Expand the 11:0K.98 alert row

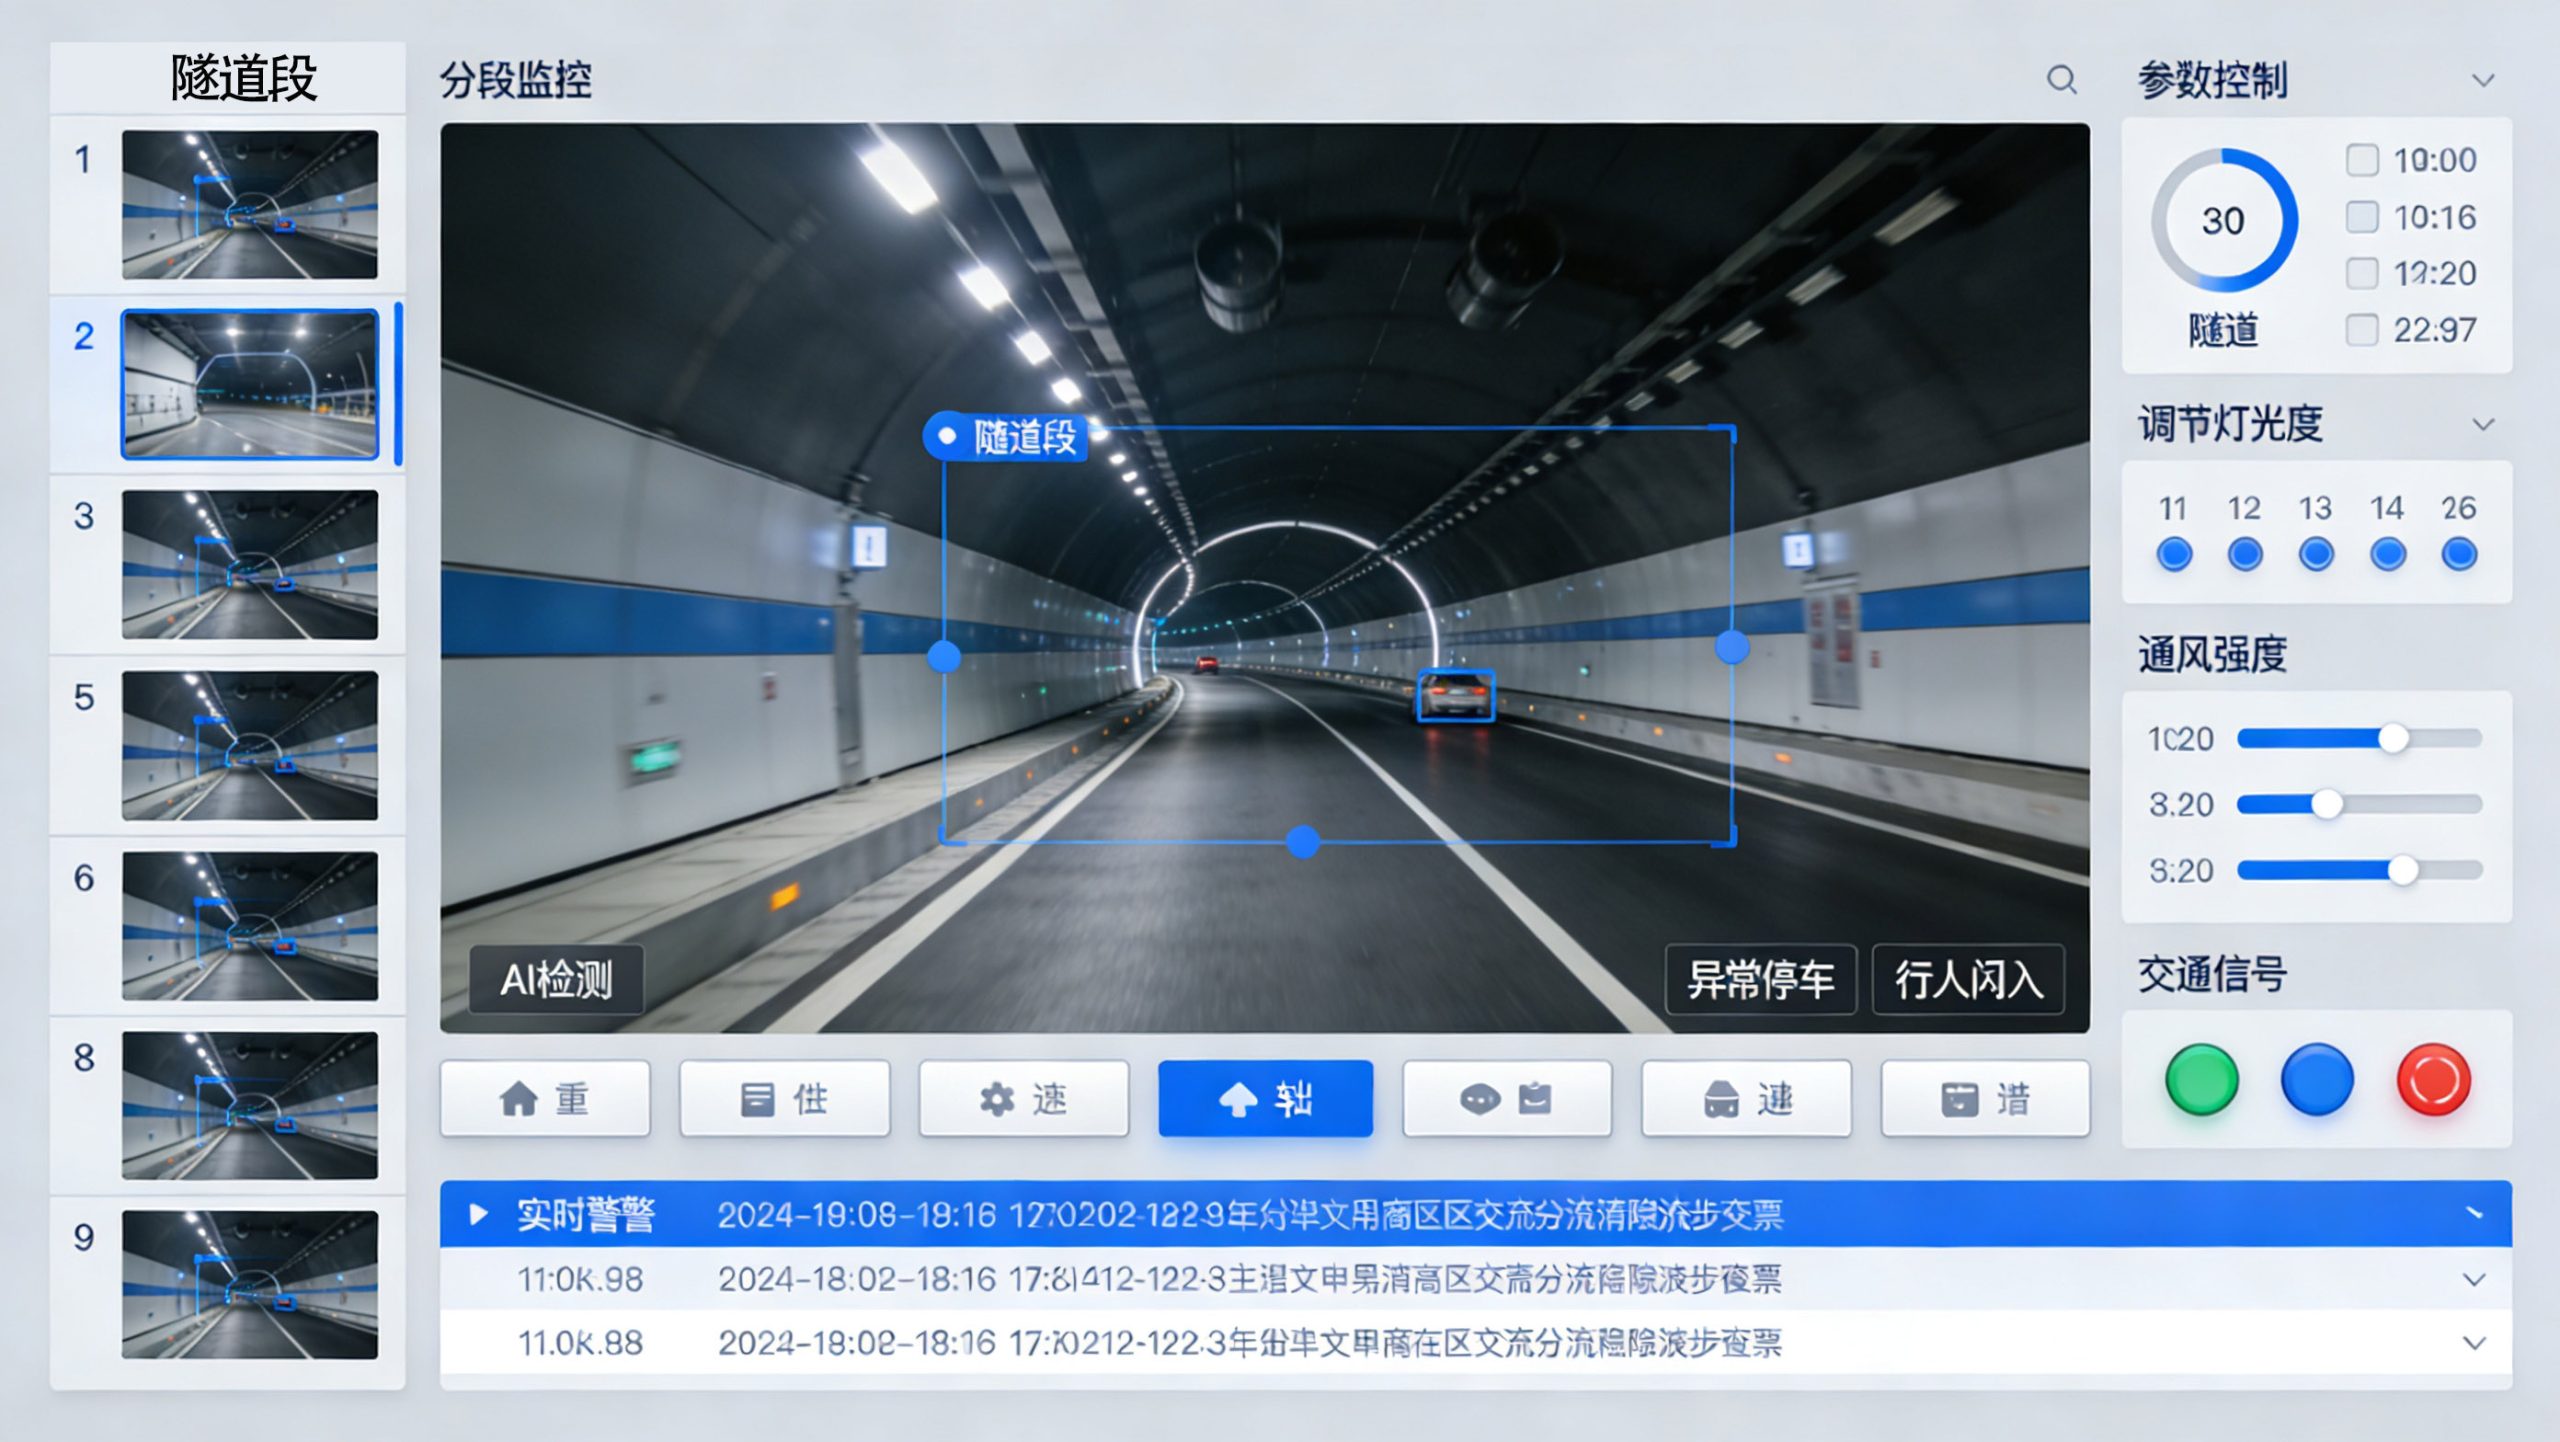(x=2474, y=1279)
